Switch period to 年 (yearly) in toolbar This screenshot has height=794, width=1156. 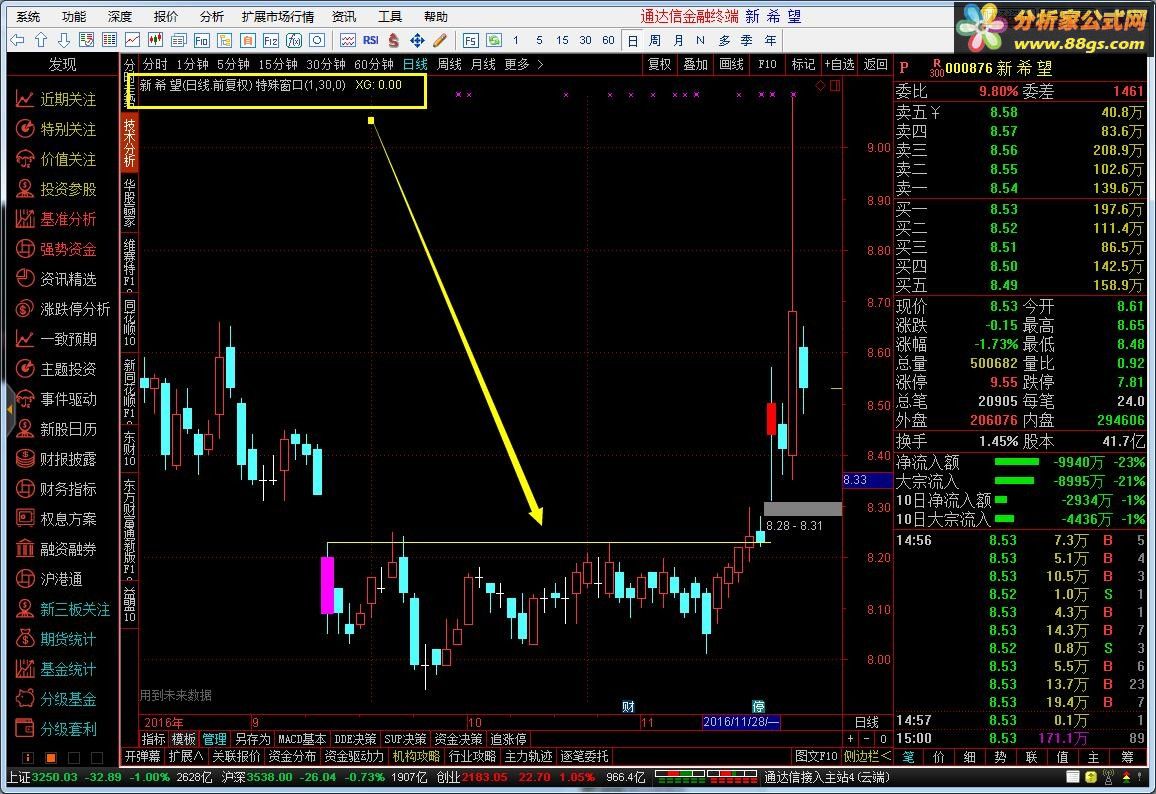pyautogui.click(x=770, y=40)
